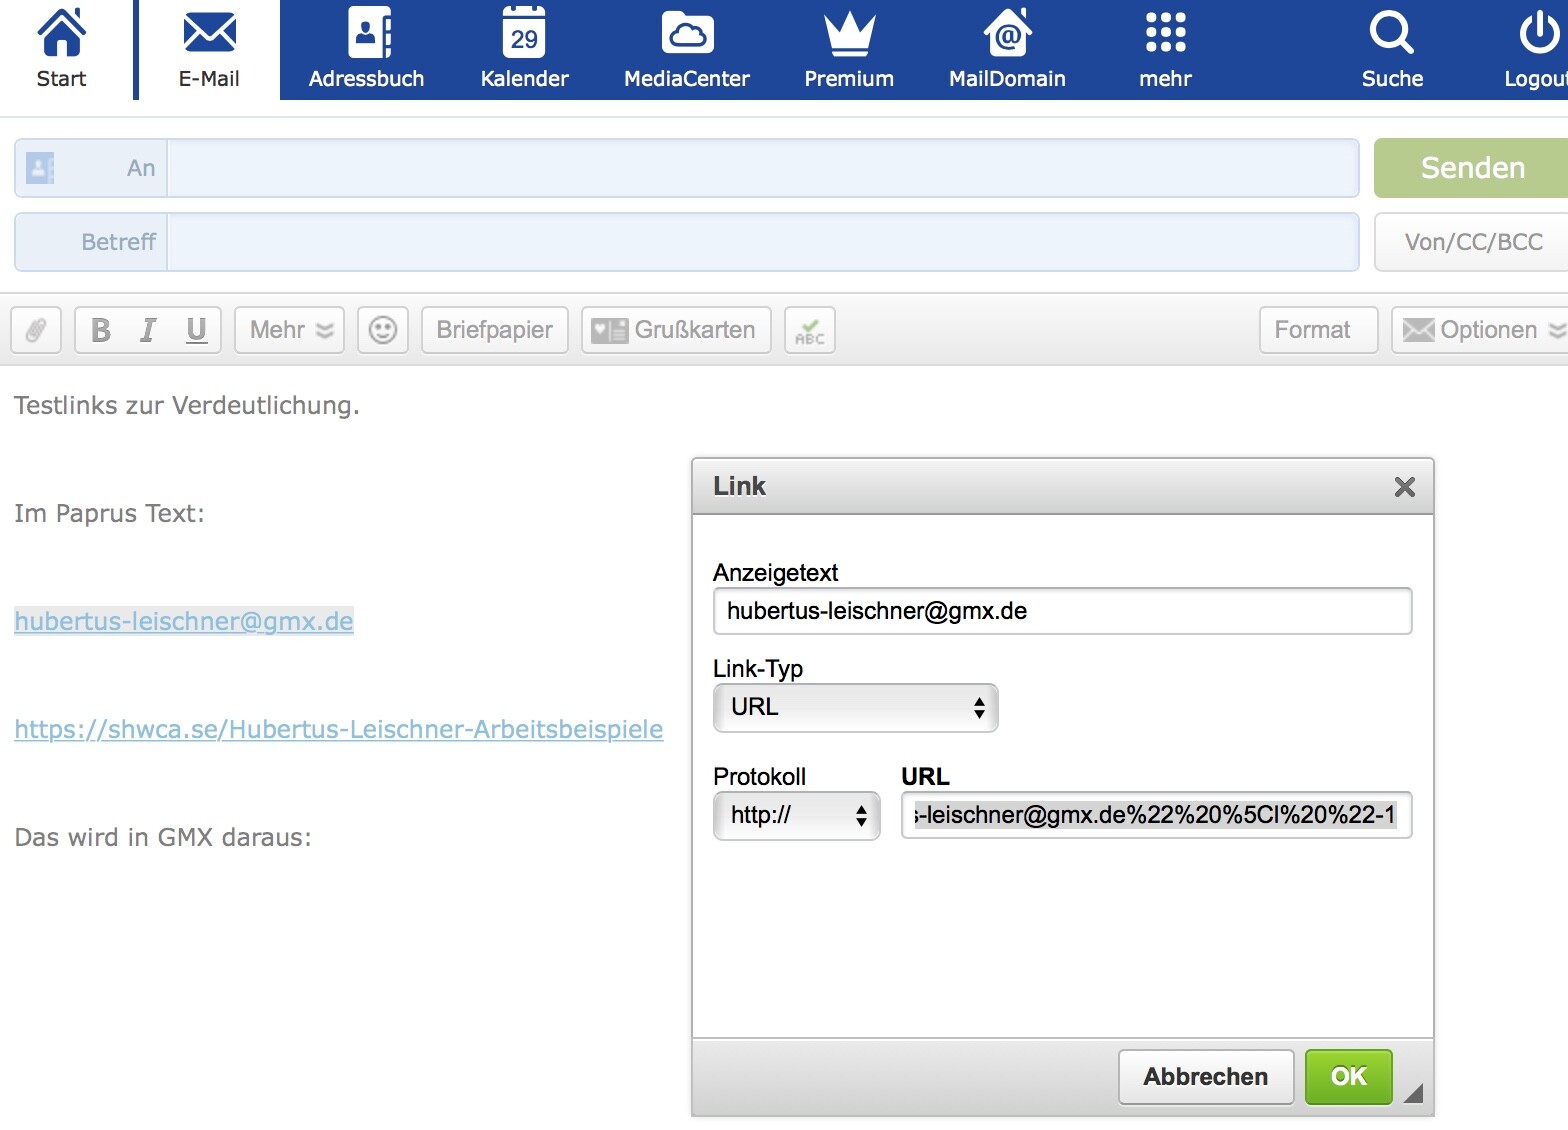The height and width of the screenshot is (1130, 1568).
Task: Go to the Start home icon
Action: pos(61,49)
